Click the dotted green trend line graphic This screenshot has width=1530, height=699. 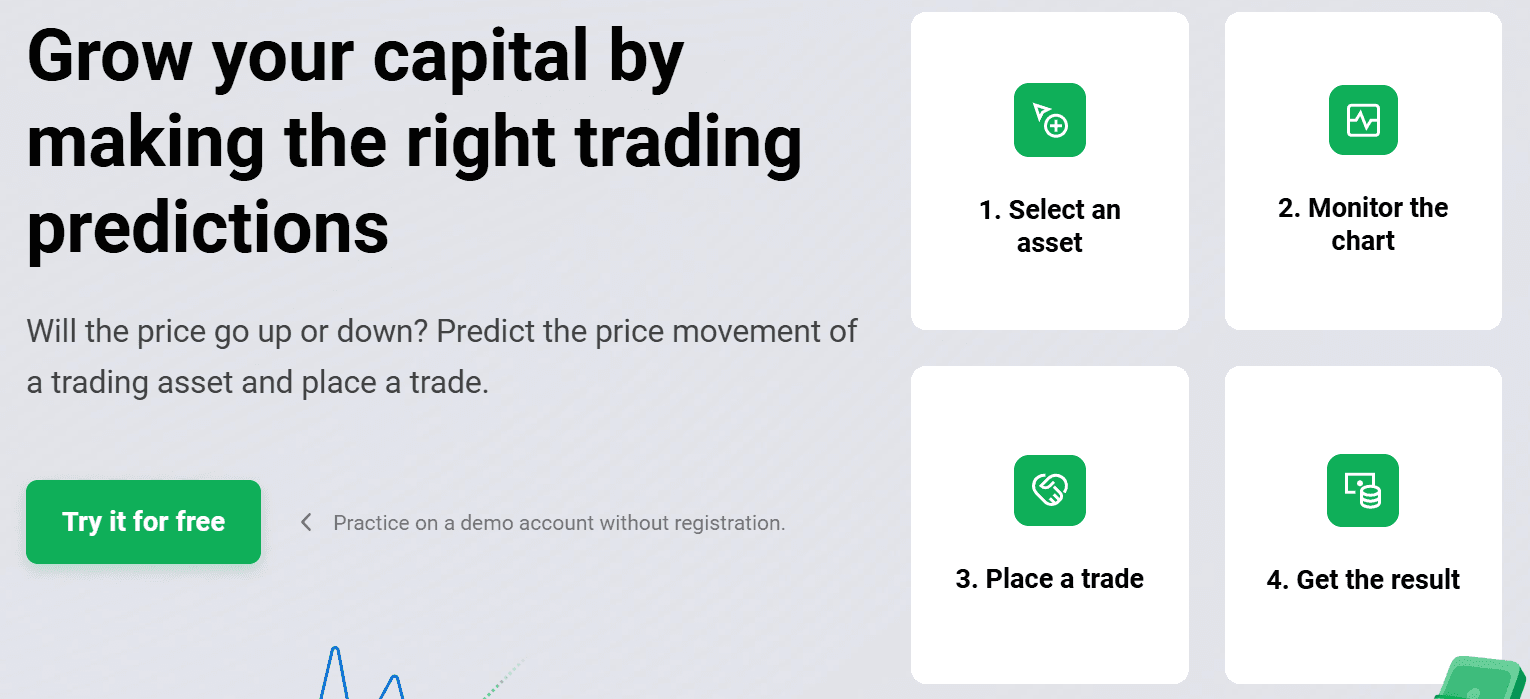point(502,678)
